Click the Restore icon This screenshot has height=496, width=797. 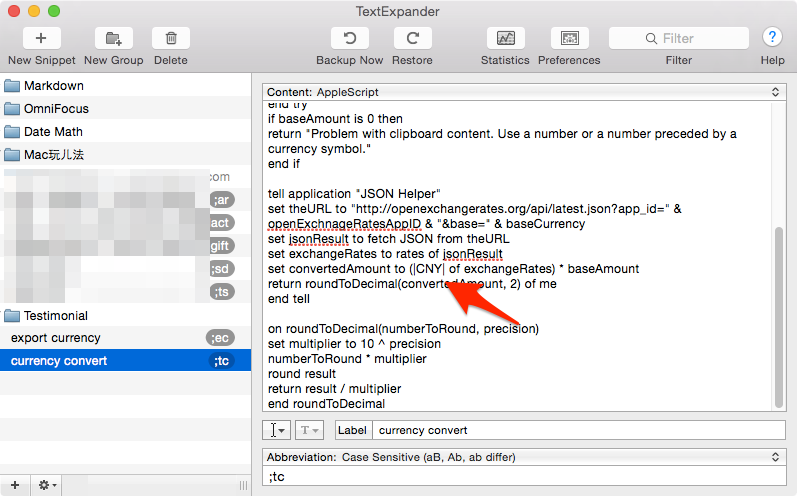(412, 38)
